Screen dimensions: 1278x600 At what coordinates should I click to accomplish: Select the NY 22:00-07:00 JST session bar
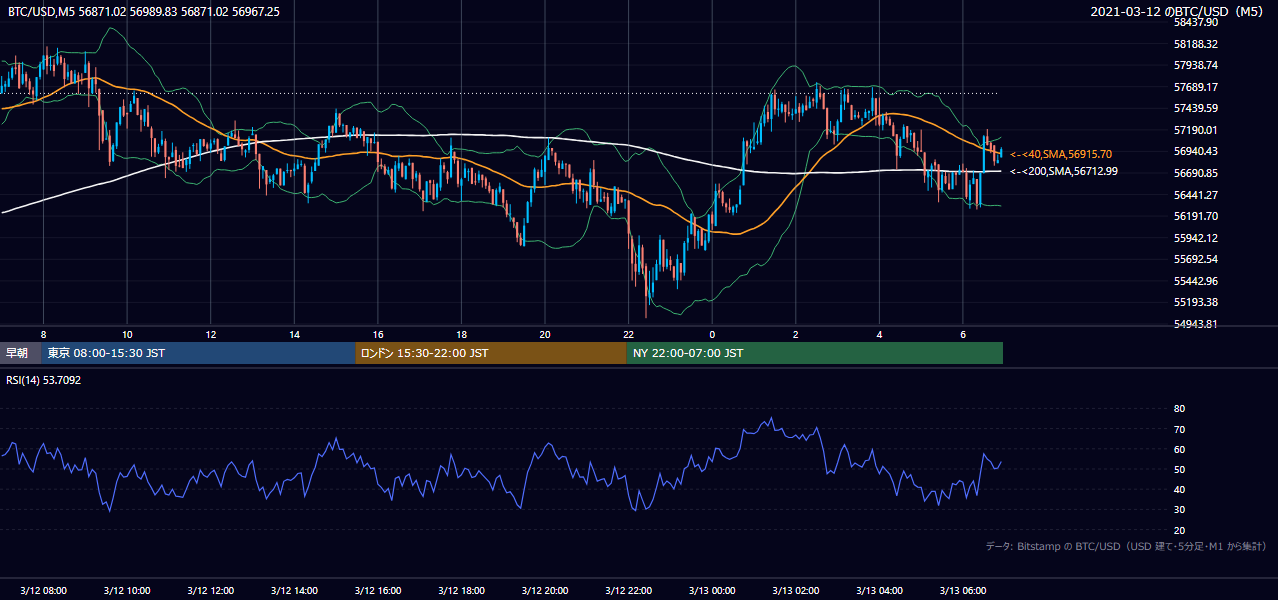tap(815, 353)
